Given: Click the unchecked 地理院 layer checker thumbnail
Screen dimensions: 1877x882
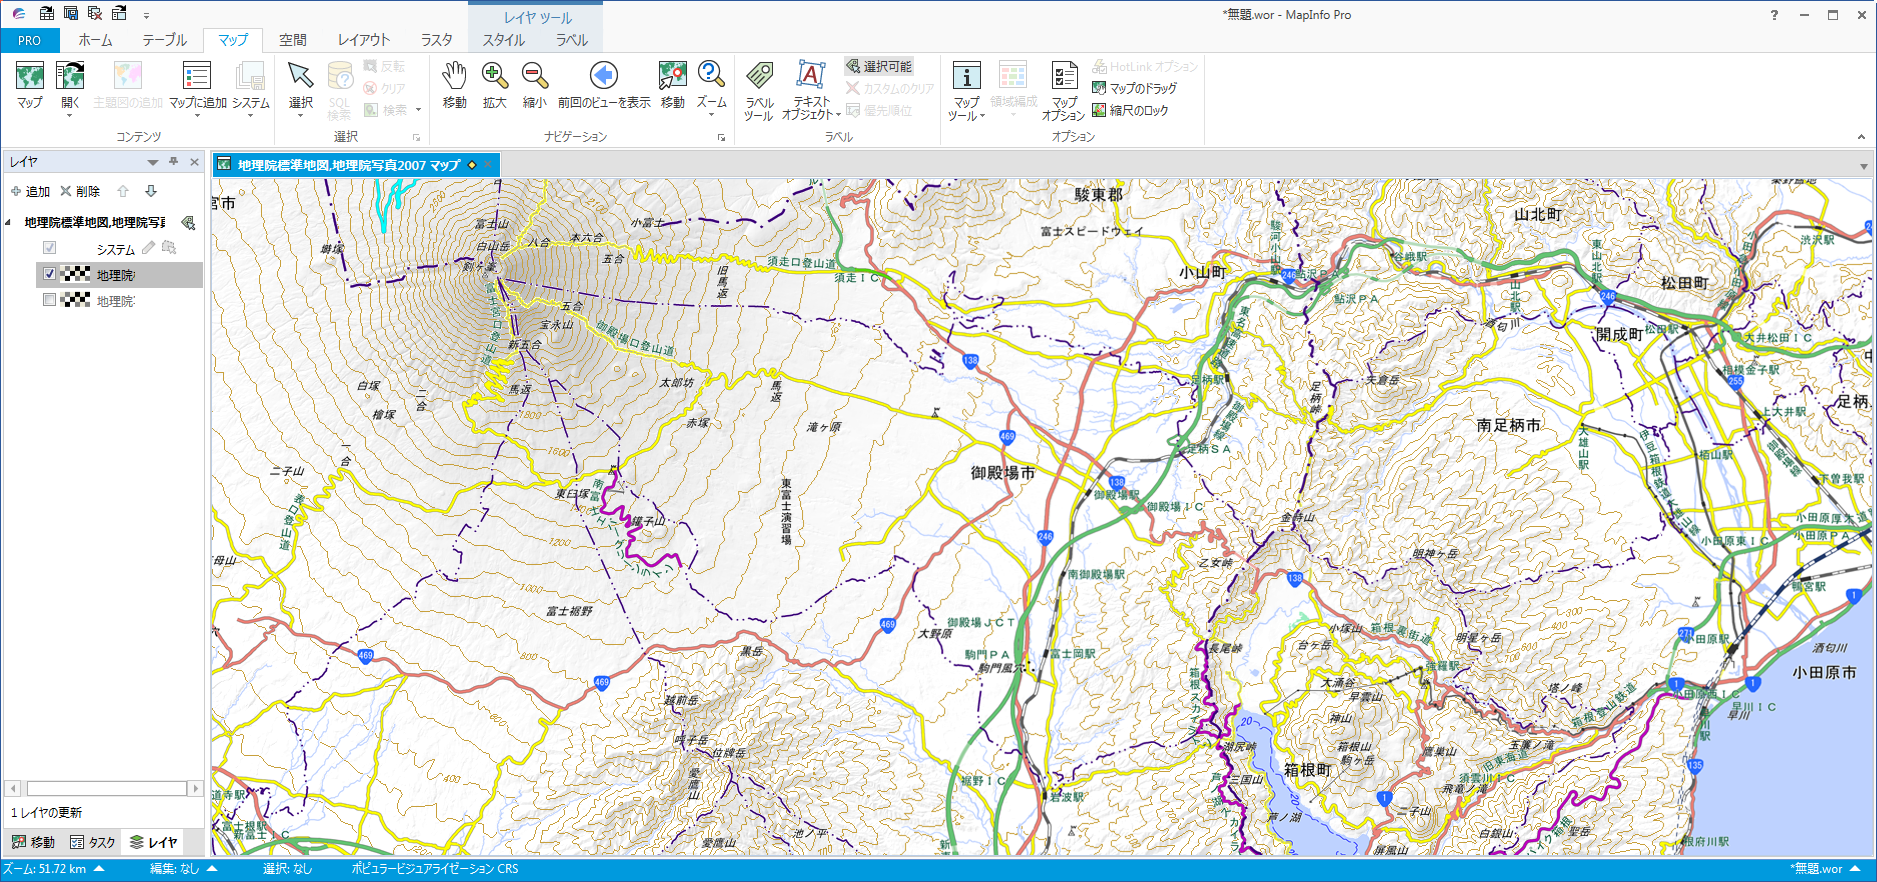Looking at the screenshot, I should (76, 299).
